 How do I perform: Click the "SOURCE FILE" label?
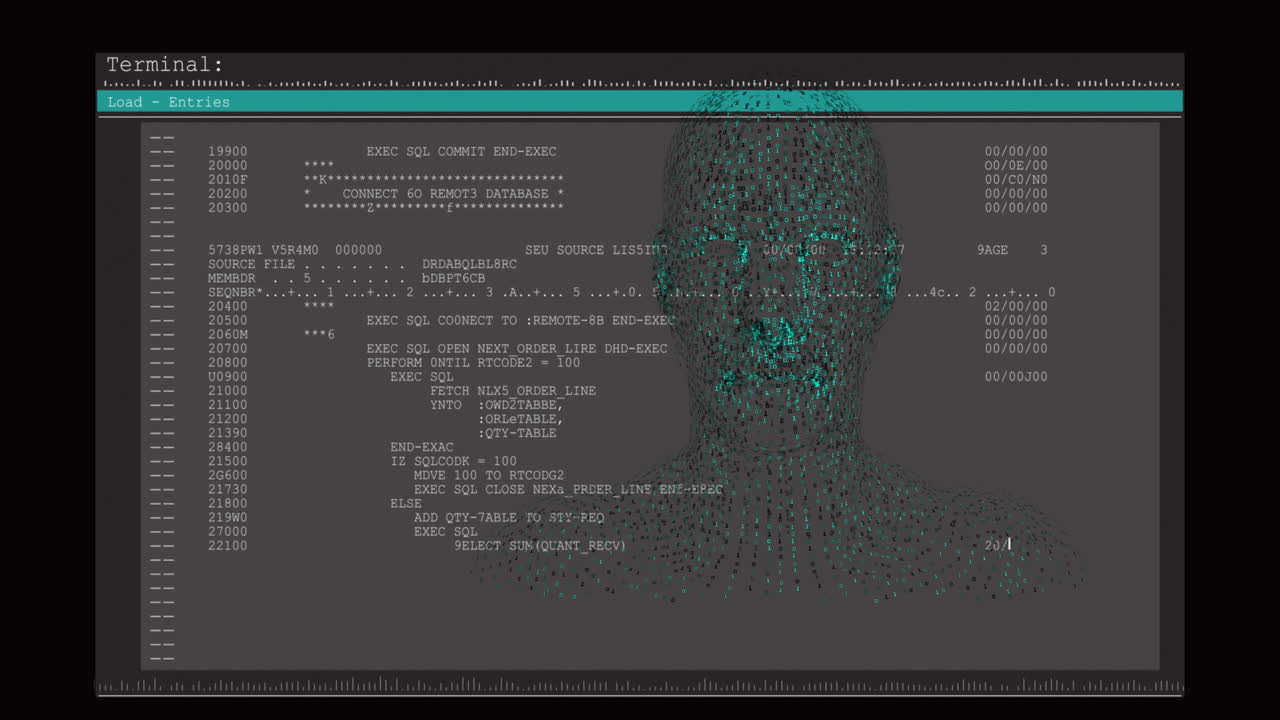click(x=251, y=264)
